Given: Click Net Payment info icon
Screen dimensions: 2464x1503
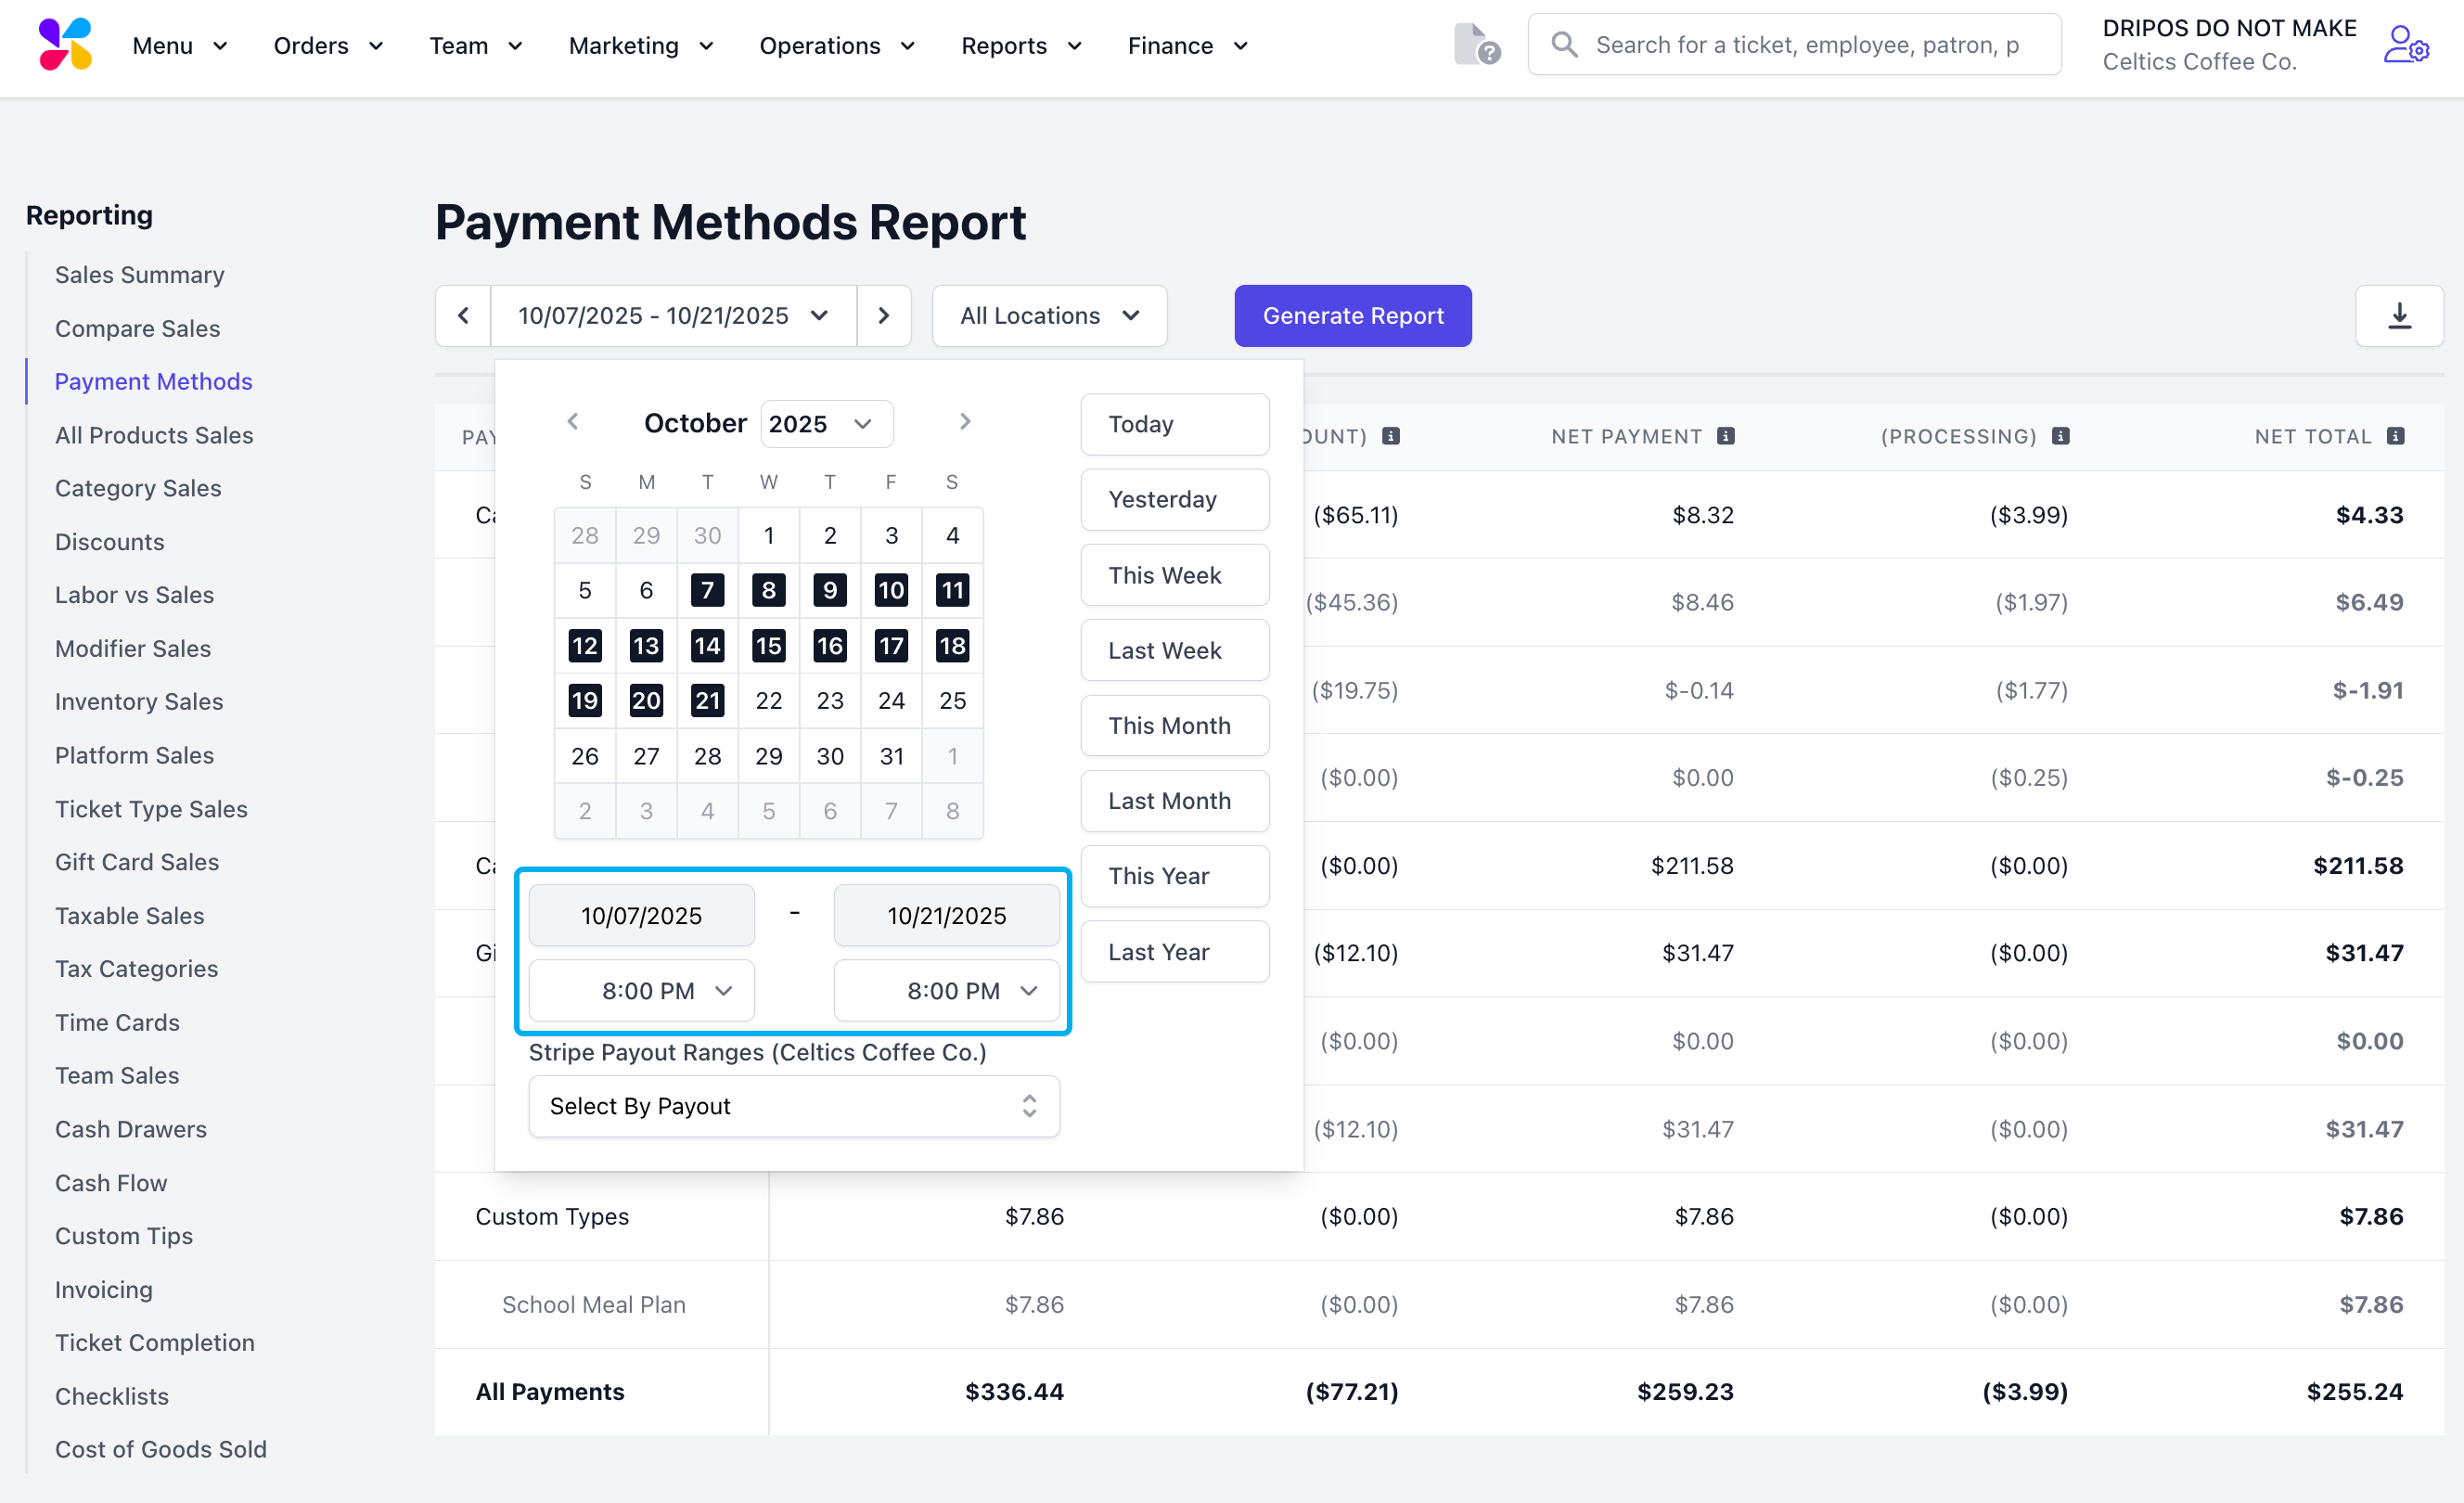Looking at the screenshot, I should point(1725,436).
